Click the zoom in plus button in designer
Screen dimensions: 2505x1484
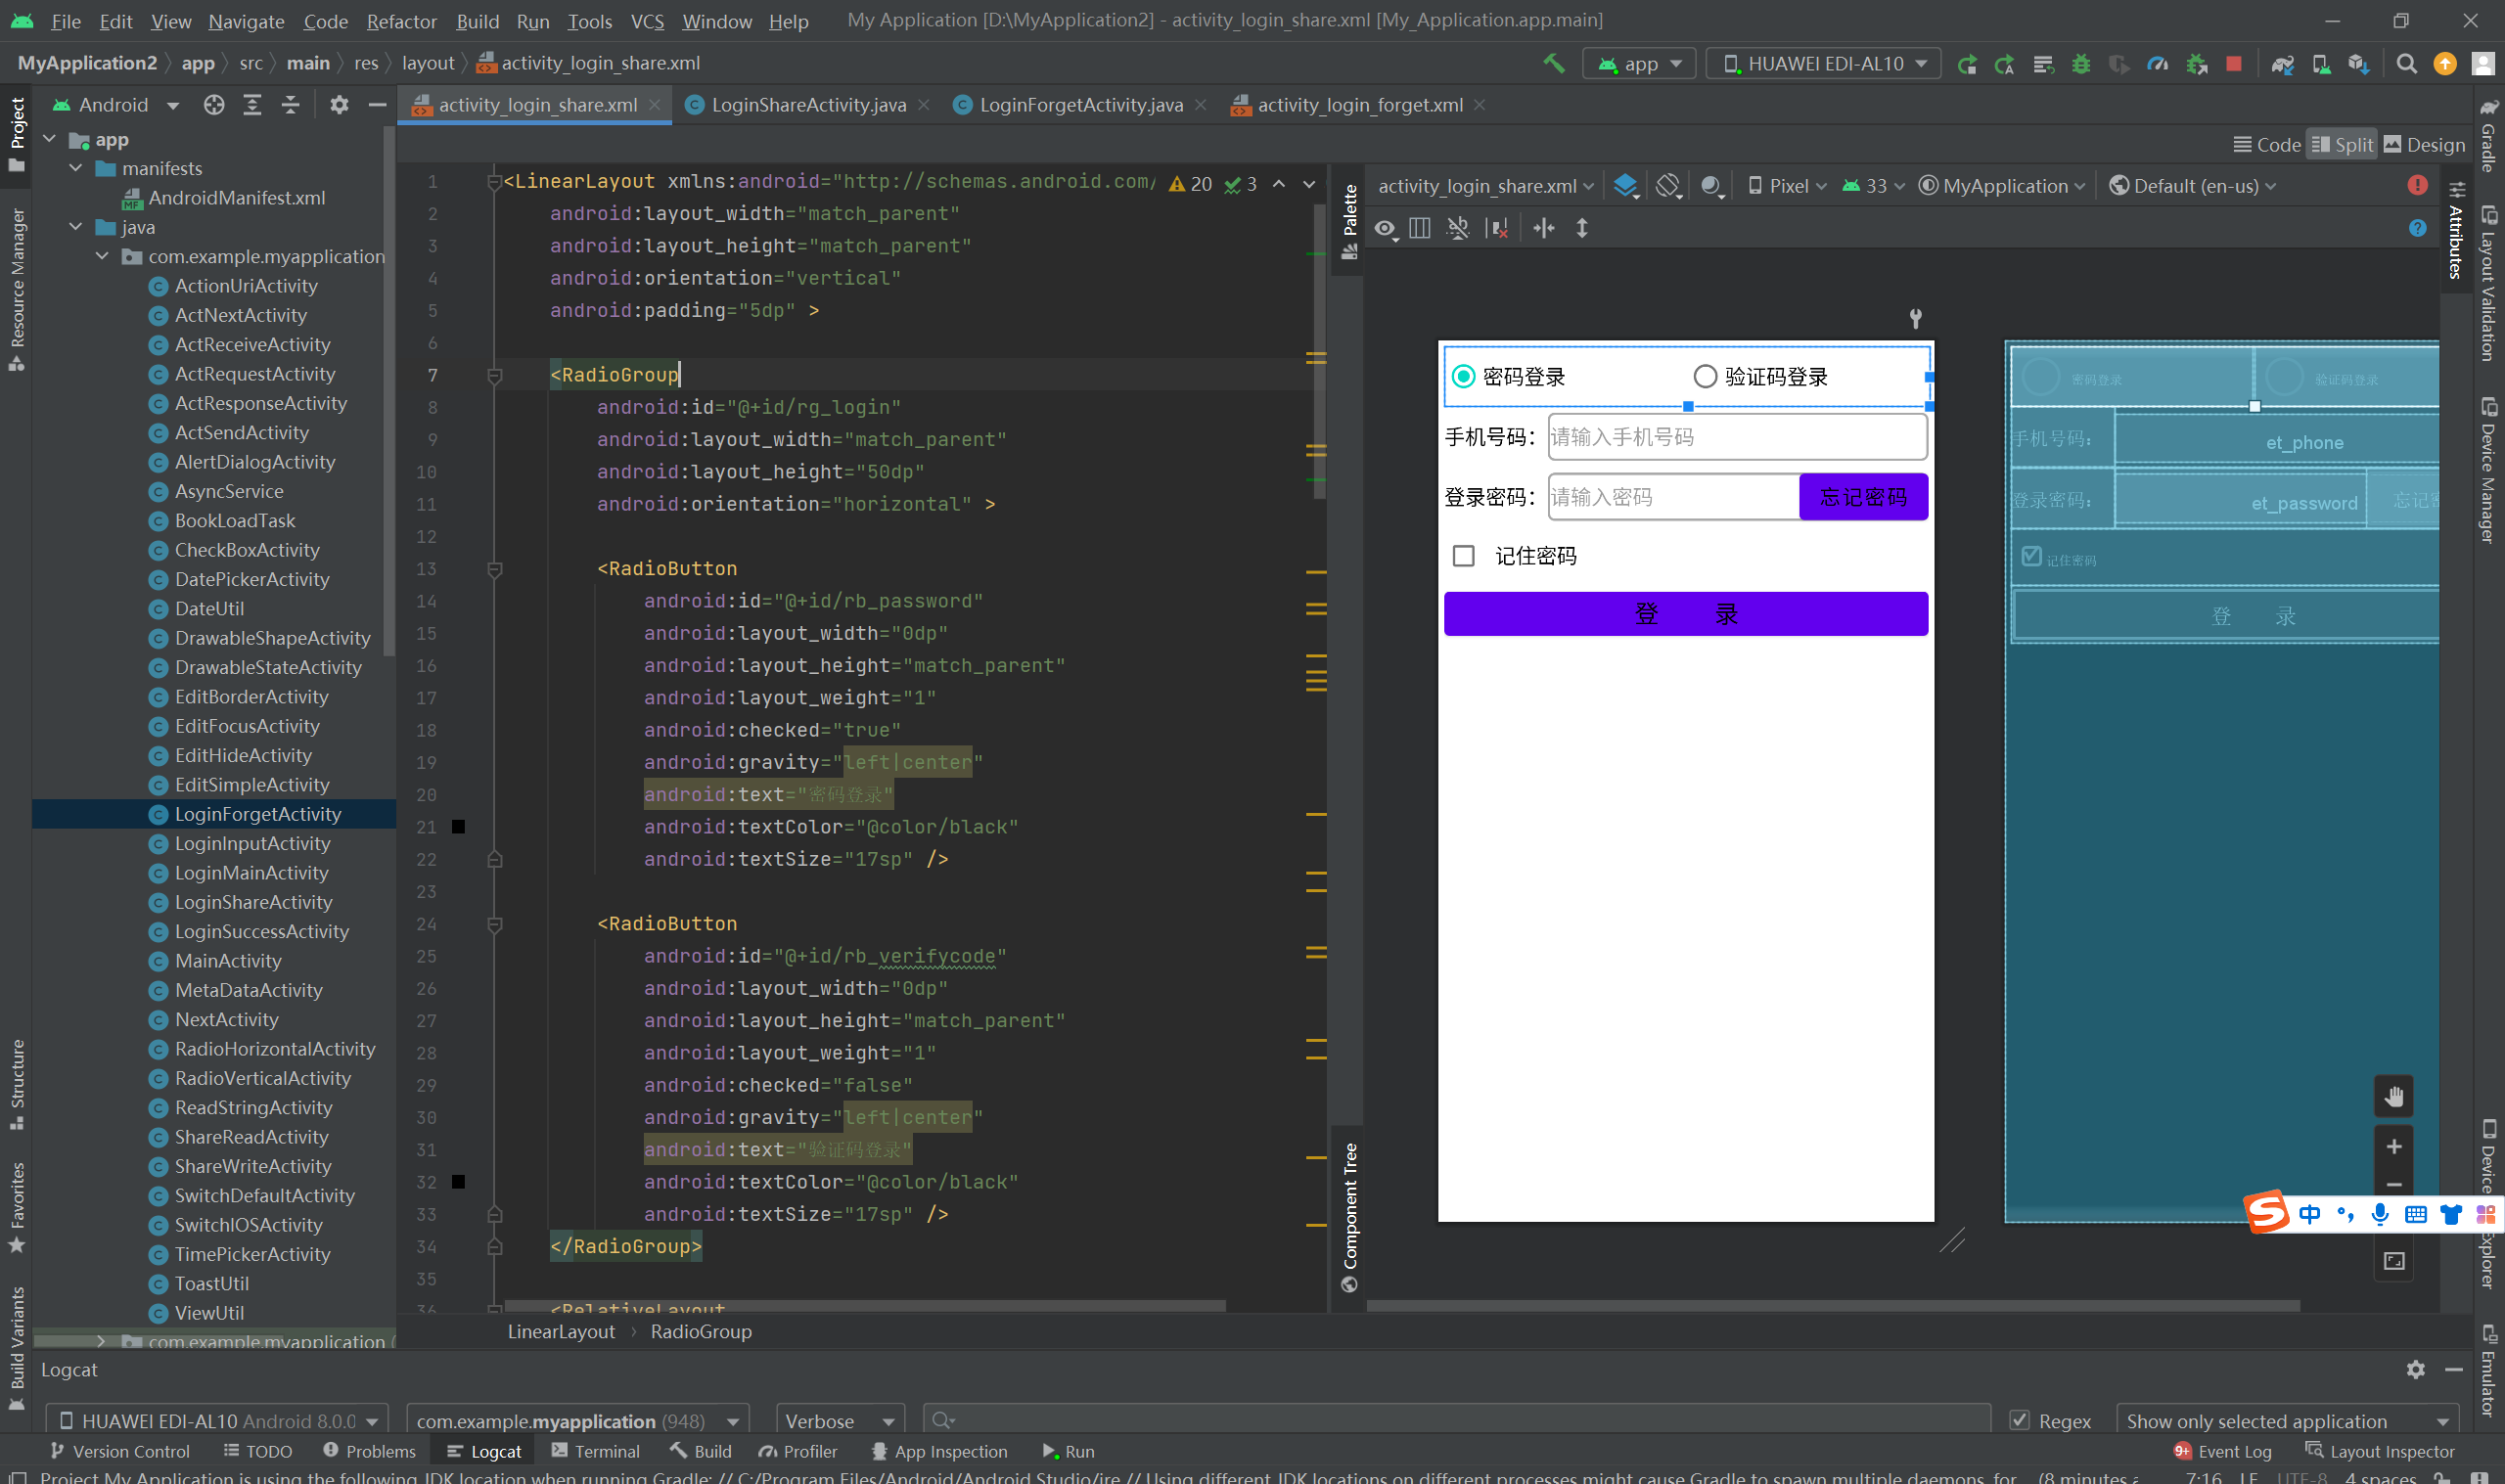2393,1146
